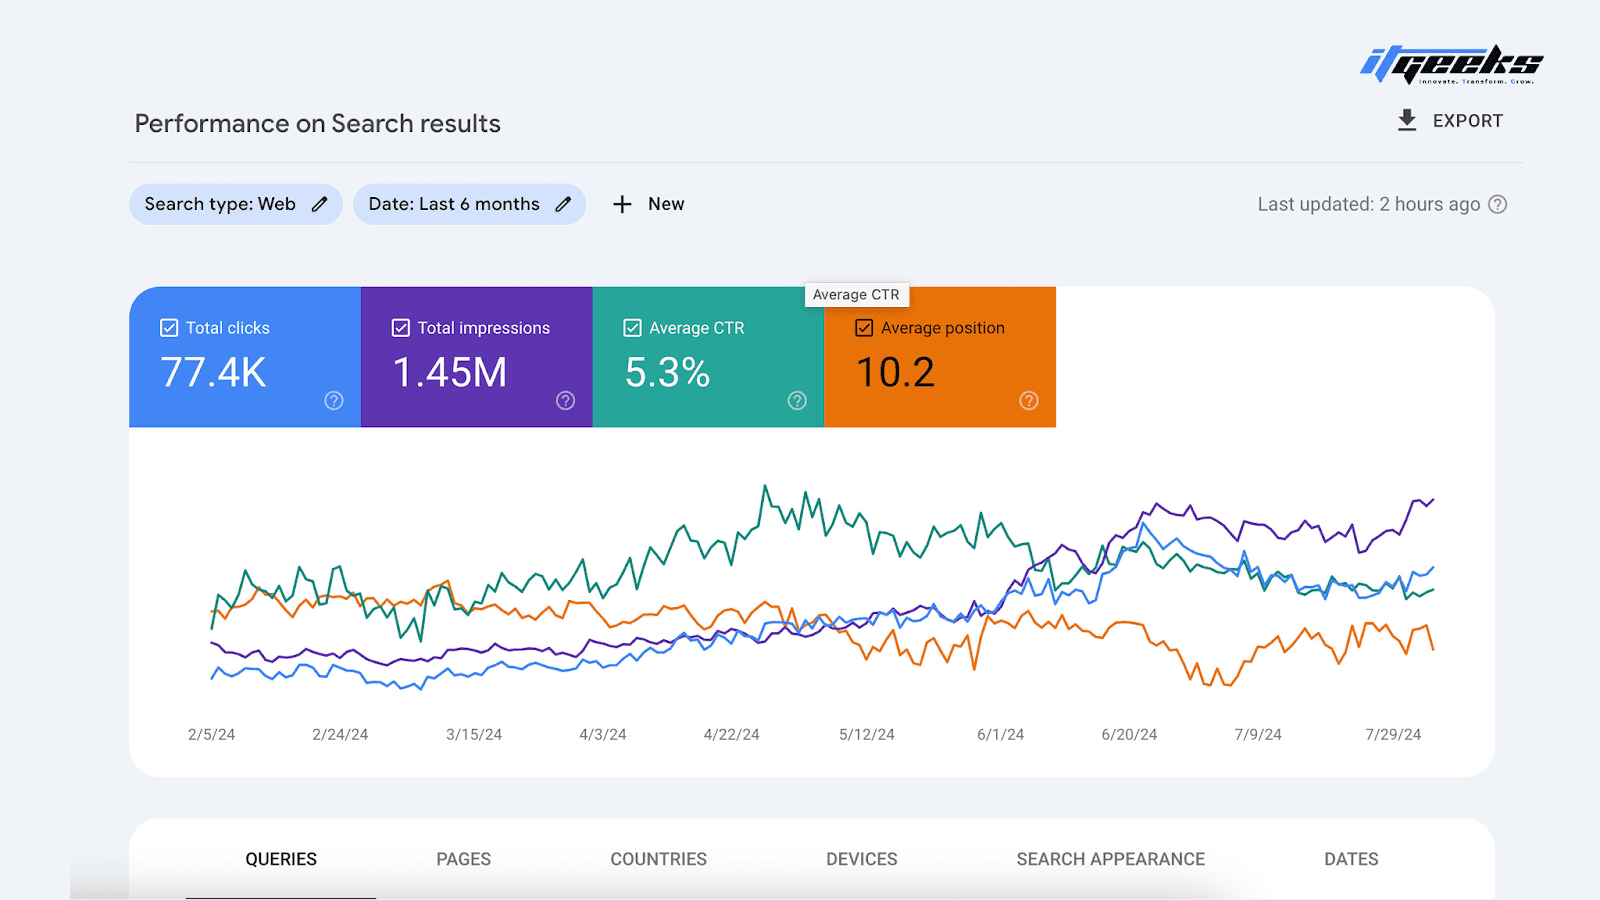The height and width of the screenshot is (900, 1600).
Task: Toggle the Total impressions checkbox
Action: [401, 328]
